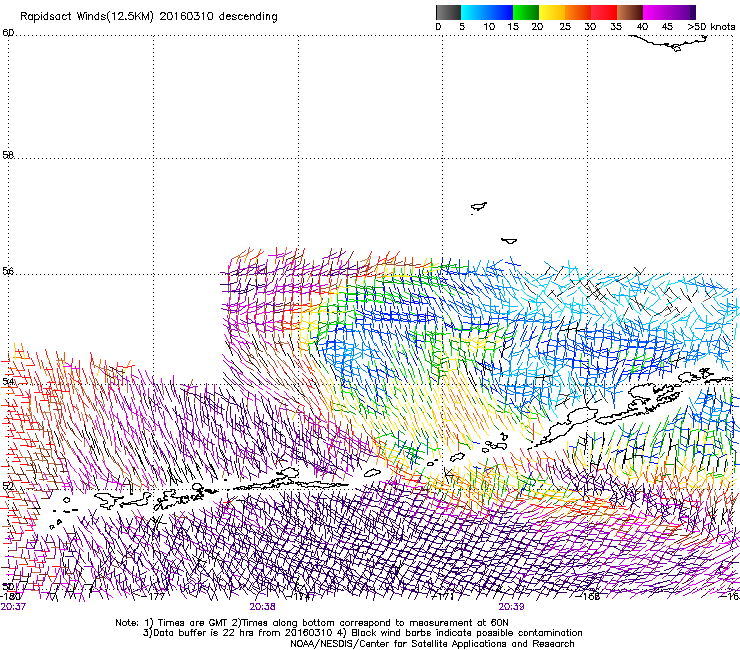
Task: Click the note line 'Data buffer is 22 hrs'
Action: coord(204,633)
